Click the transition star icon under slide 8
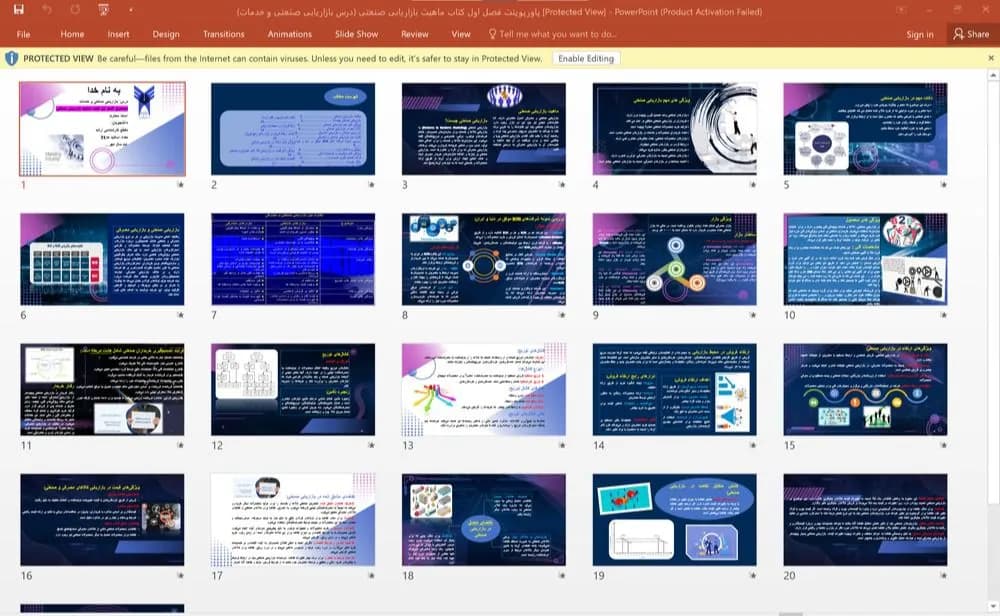1000x616 pixels. [x=562, y=315]
